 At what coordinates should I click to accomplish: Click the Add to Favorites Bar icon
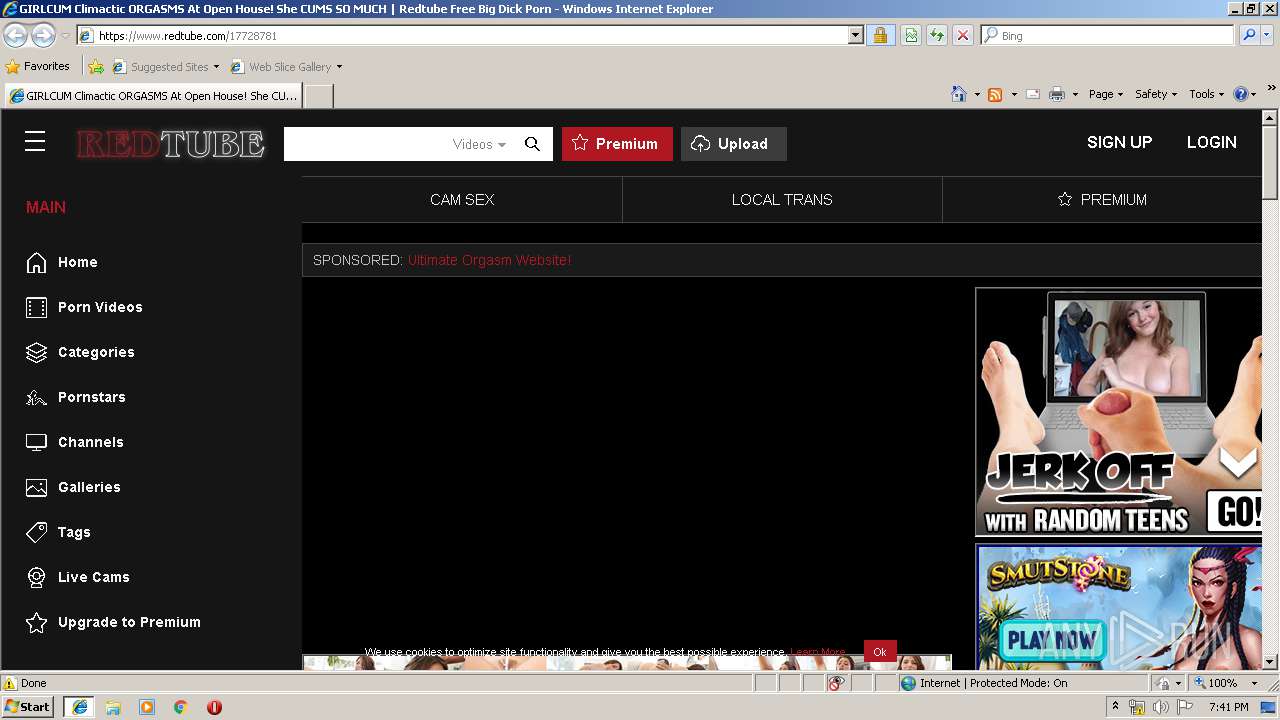[x=96, y=67]
